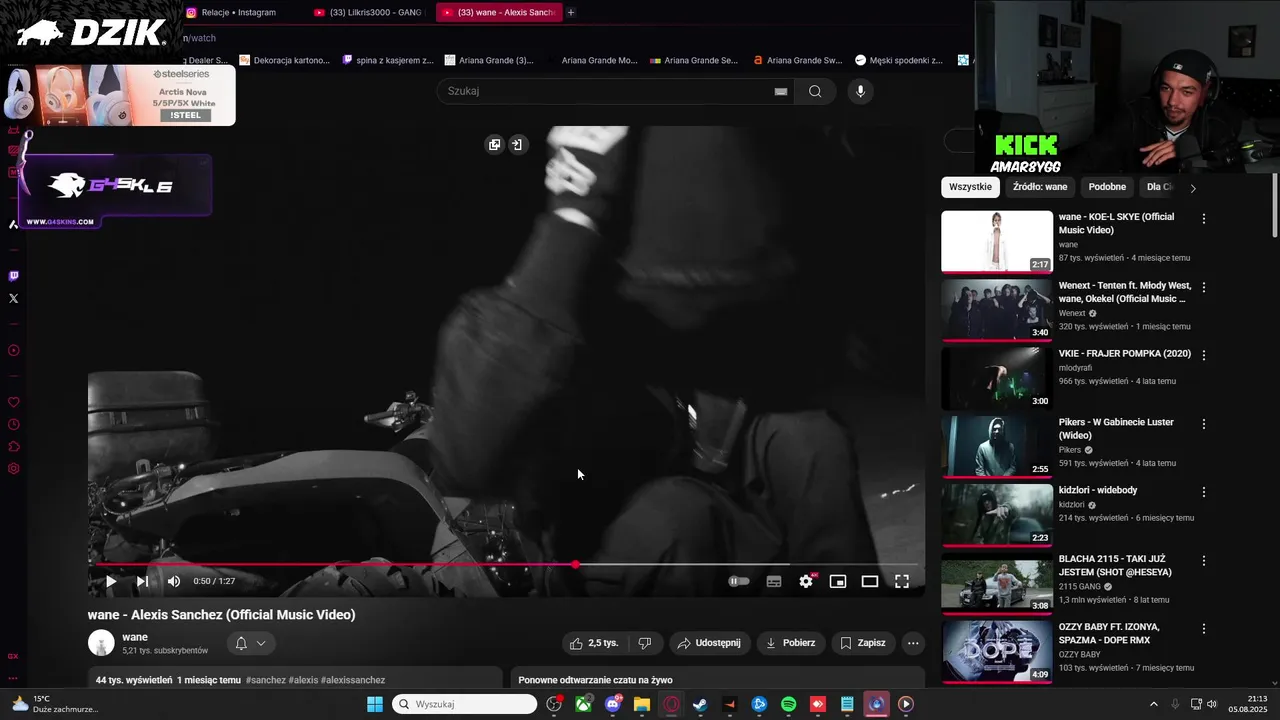The height and width of the screenshot is (720, 1280).
Task: Click the search magnifier button
Action: [x=815, y=91]
